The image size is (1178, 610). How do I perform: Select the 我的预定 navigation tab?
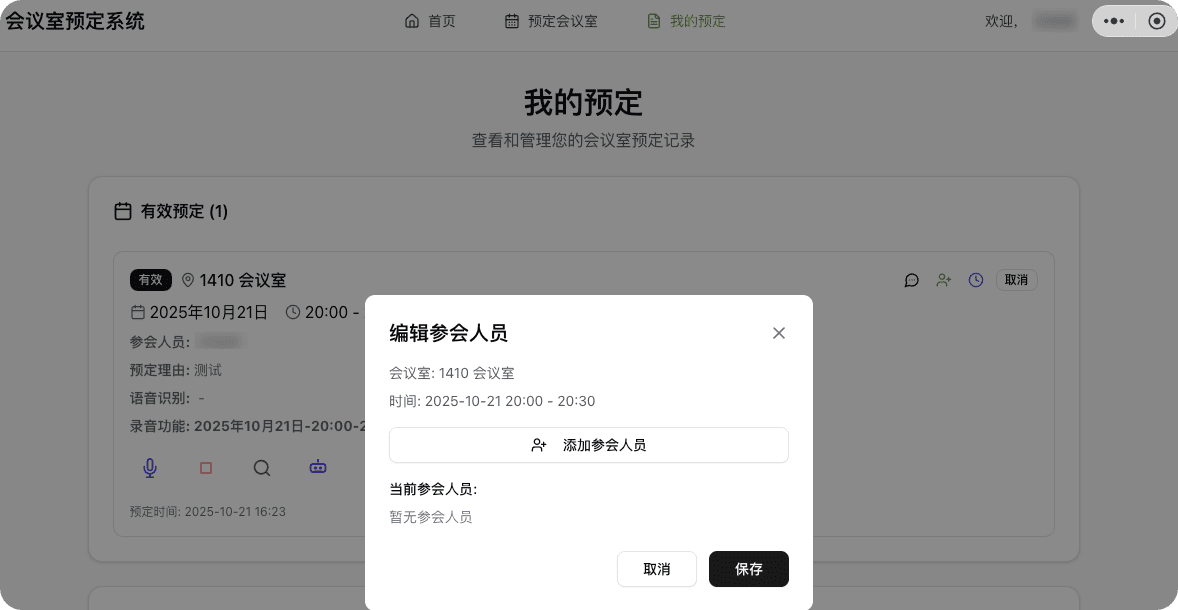point(686,21)
